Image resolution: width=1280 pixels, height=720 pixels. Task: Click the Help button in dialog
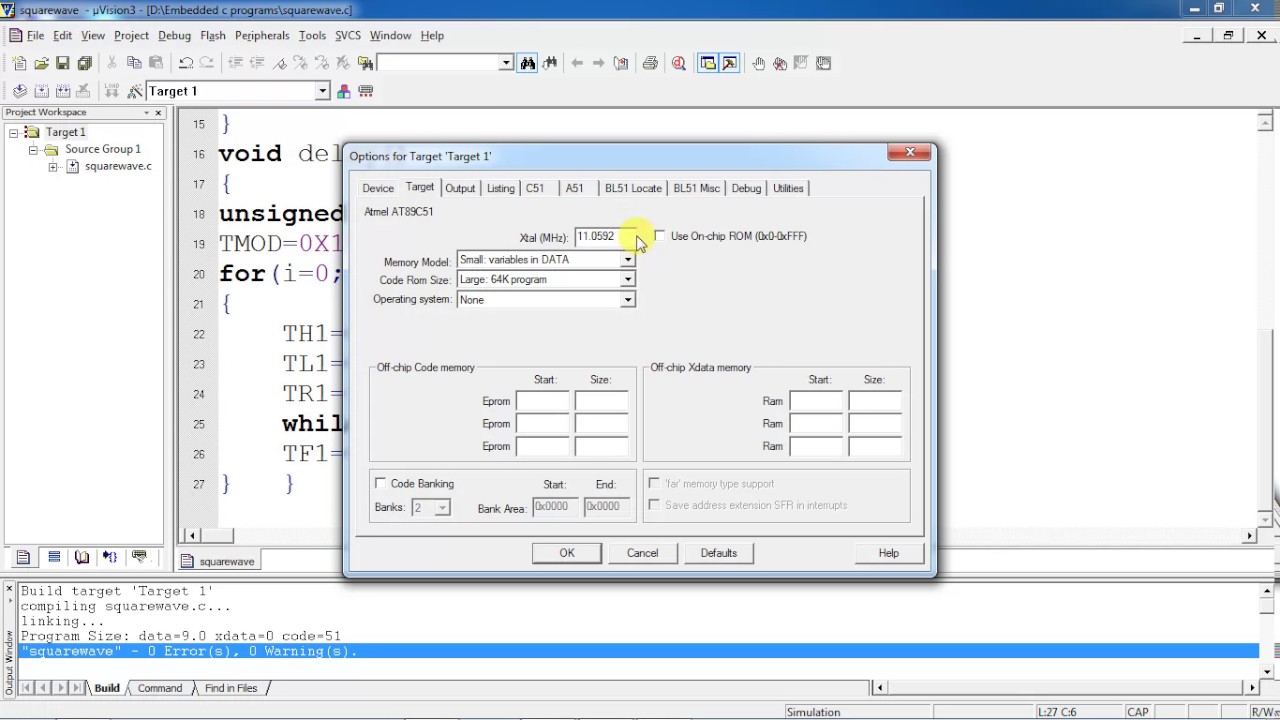(x=888, y=553)
